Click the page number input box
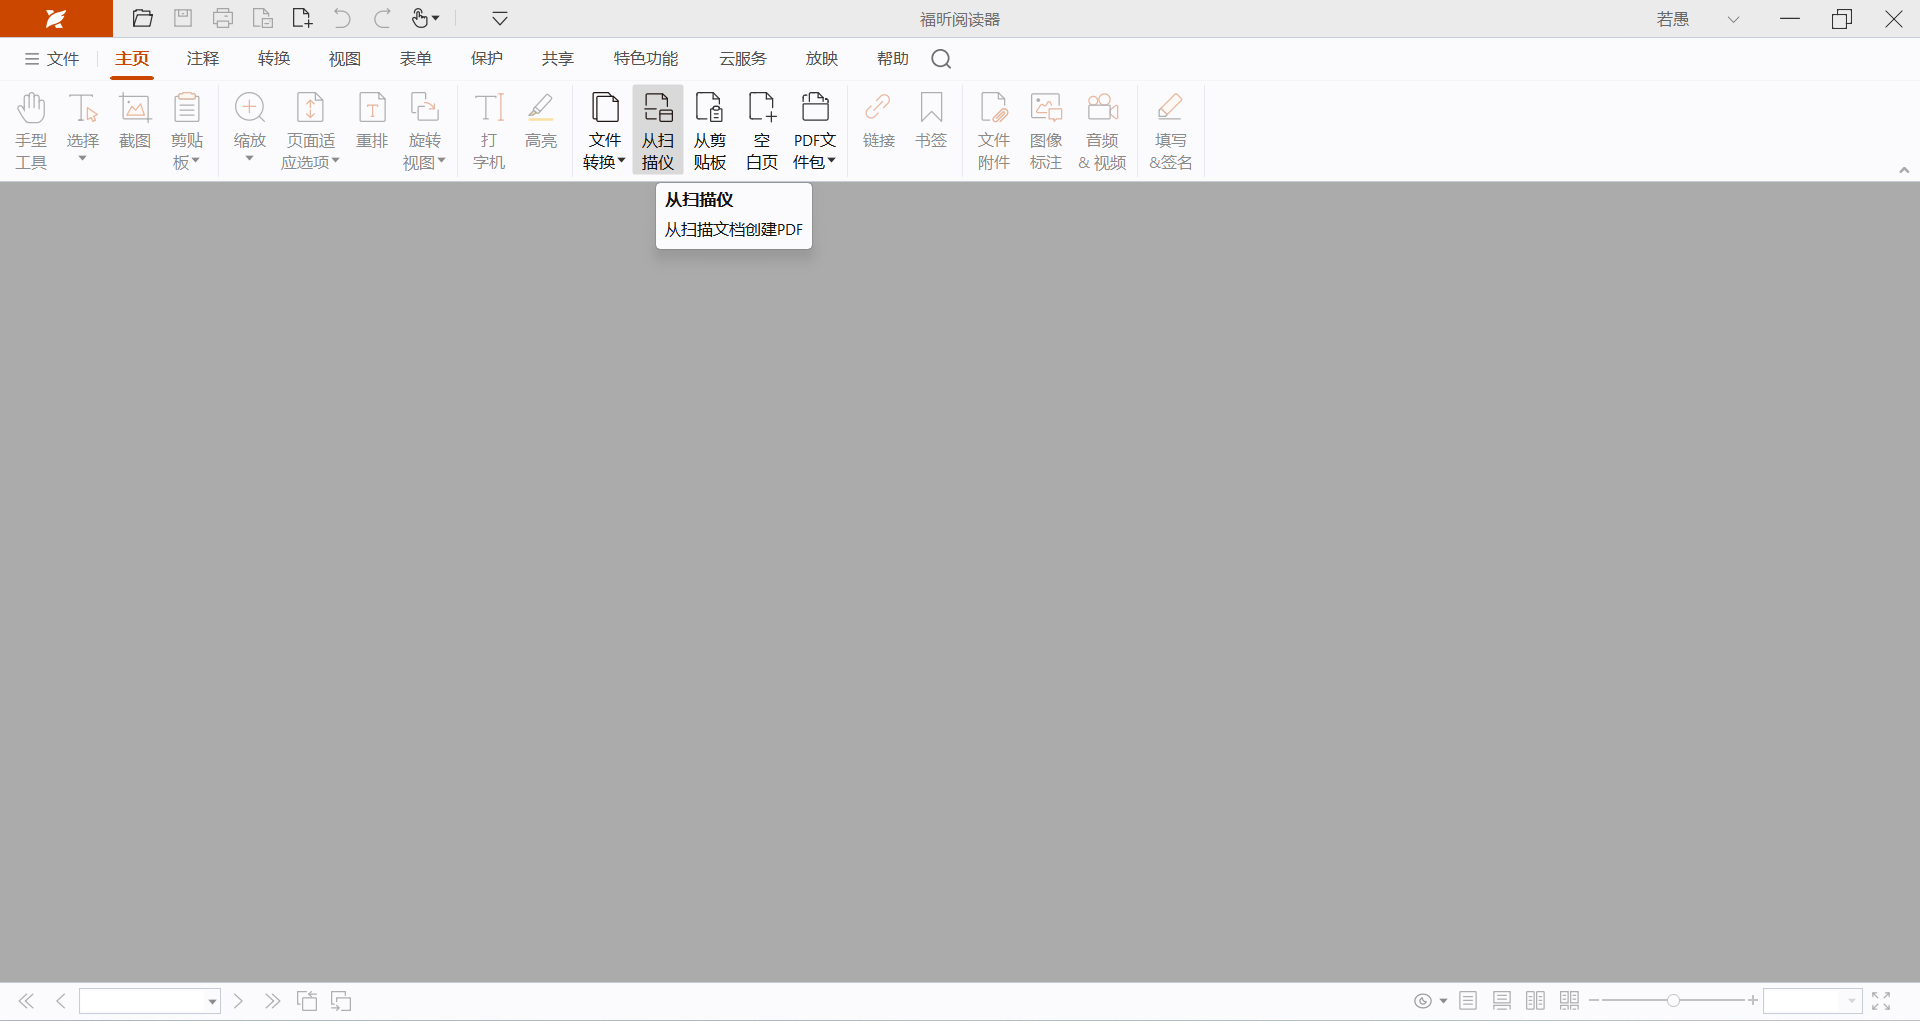Screen dimensions: 1920x1021 [x=150, y=1001]
